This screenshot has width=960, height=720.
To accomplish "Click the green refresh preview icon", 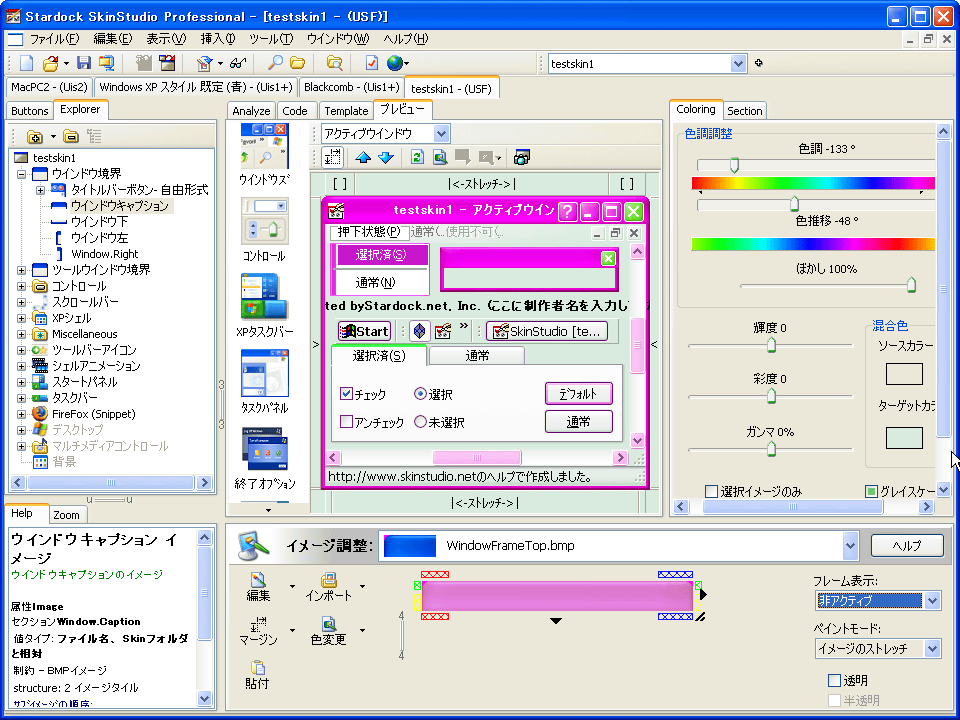I will (x=417, y=157).
